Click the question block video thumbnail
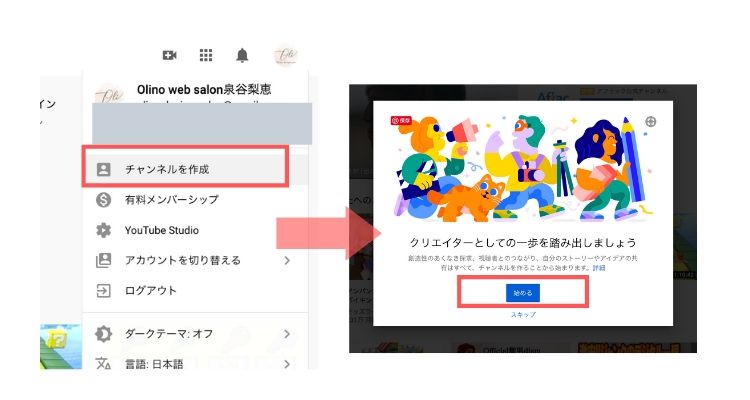The image size is (750, 400). point(61,346)
